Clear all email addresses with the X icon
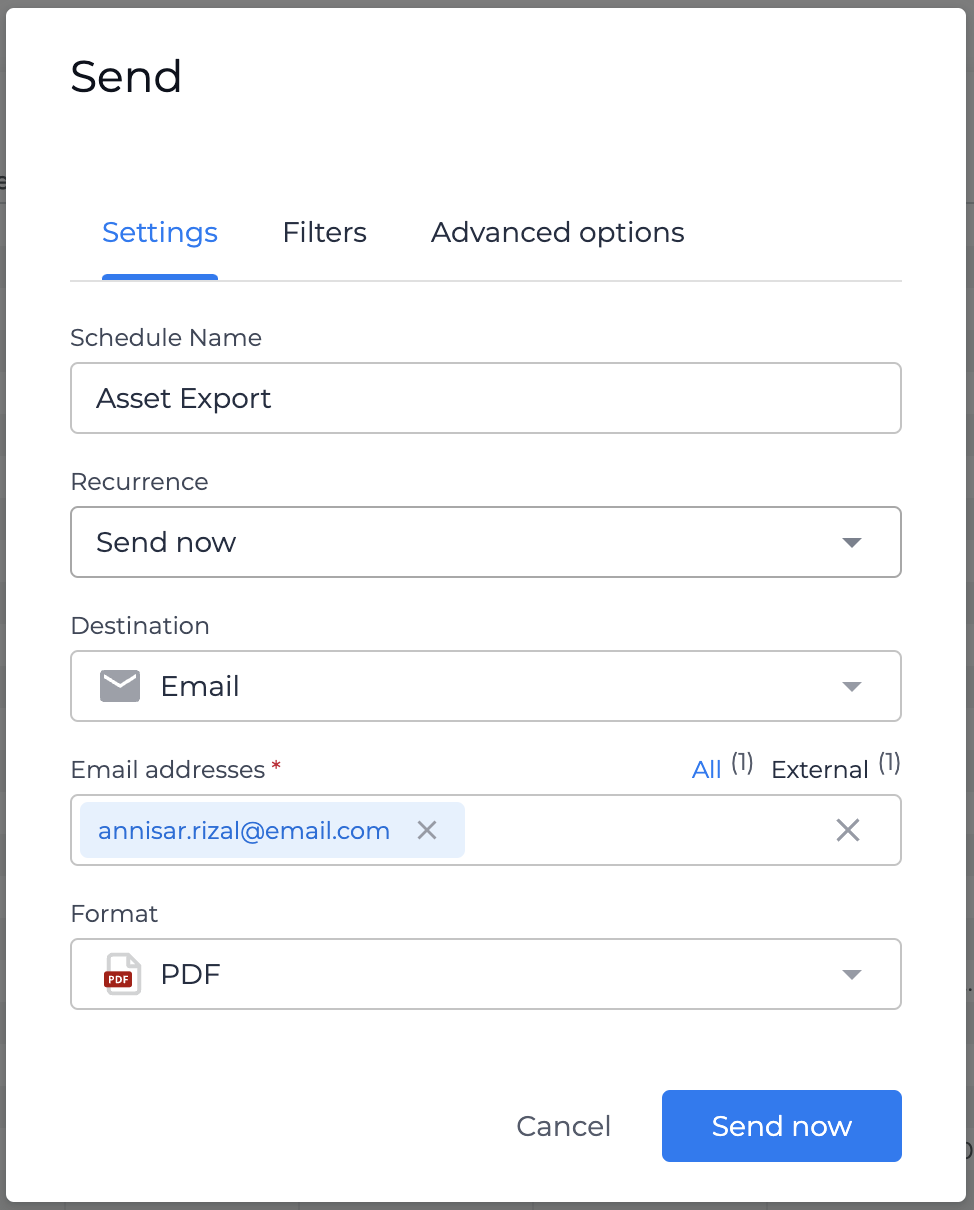This screenshot has height=1210, width=974. pyautogui.click(x=848, y=830)
